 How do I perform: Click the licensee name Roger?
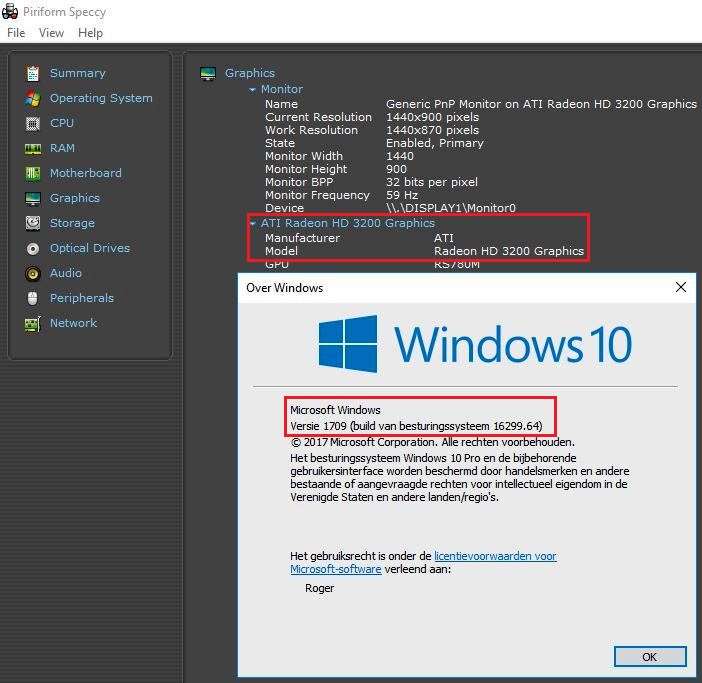[319, 588]
